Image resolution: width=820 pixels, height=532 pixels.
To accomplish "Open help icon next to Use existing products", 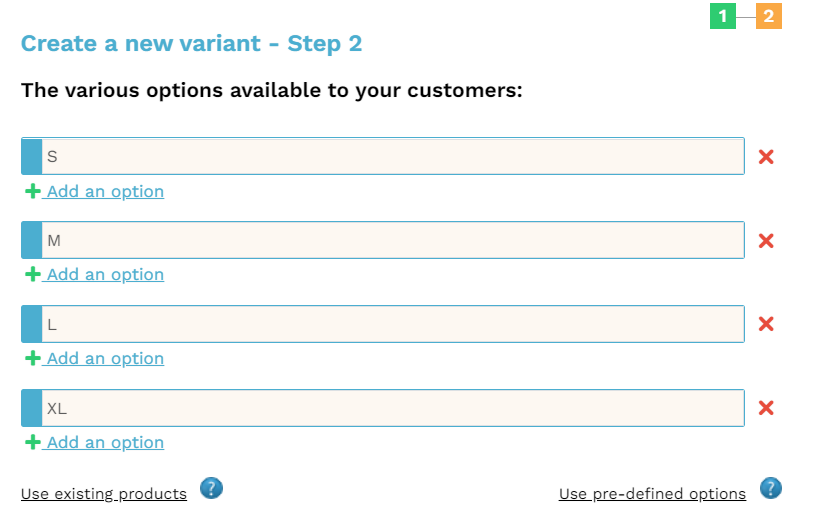I will coord(211,488).
